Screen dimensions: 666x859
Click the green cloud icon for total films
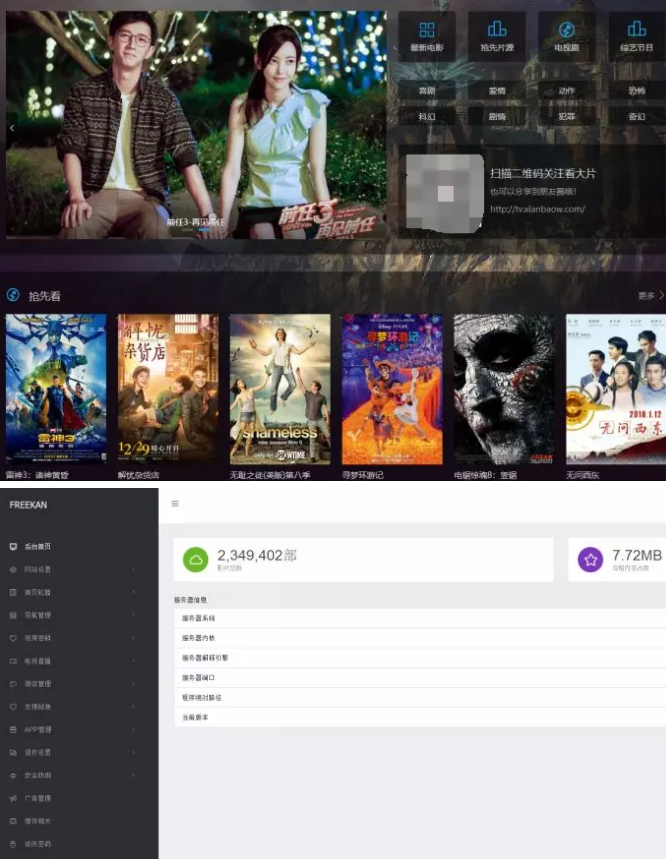coord(196,559)
